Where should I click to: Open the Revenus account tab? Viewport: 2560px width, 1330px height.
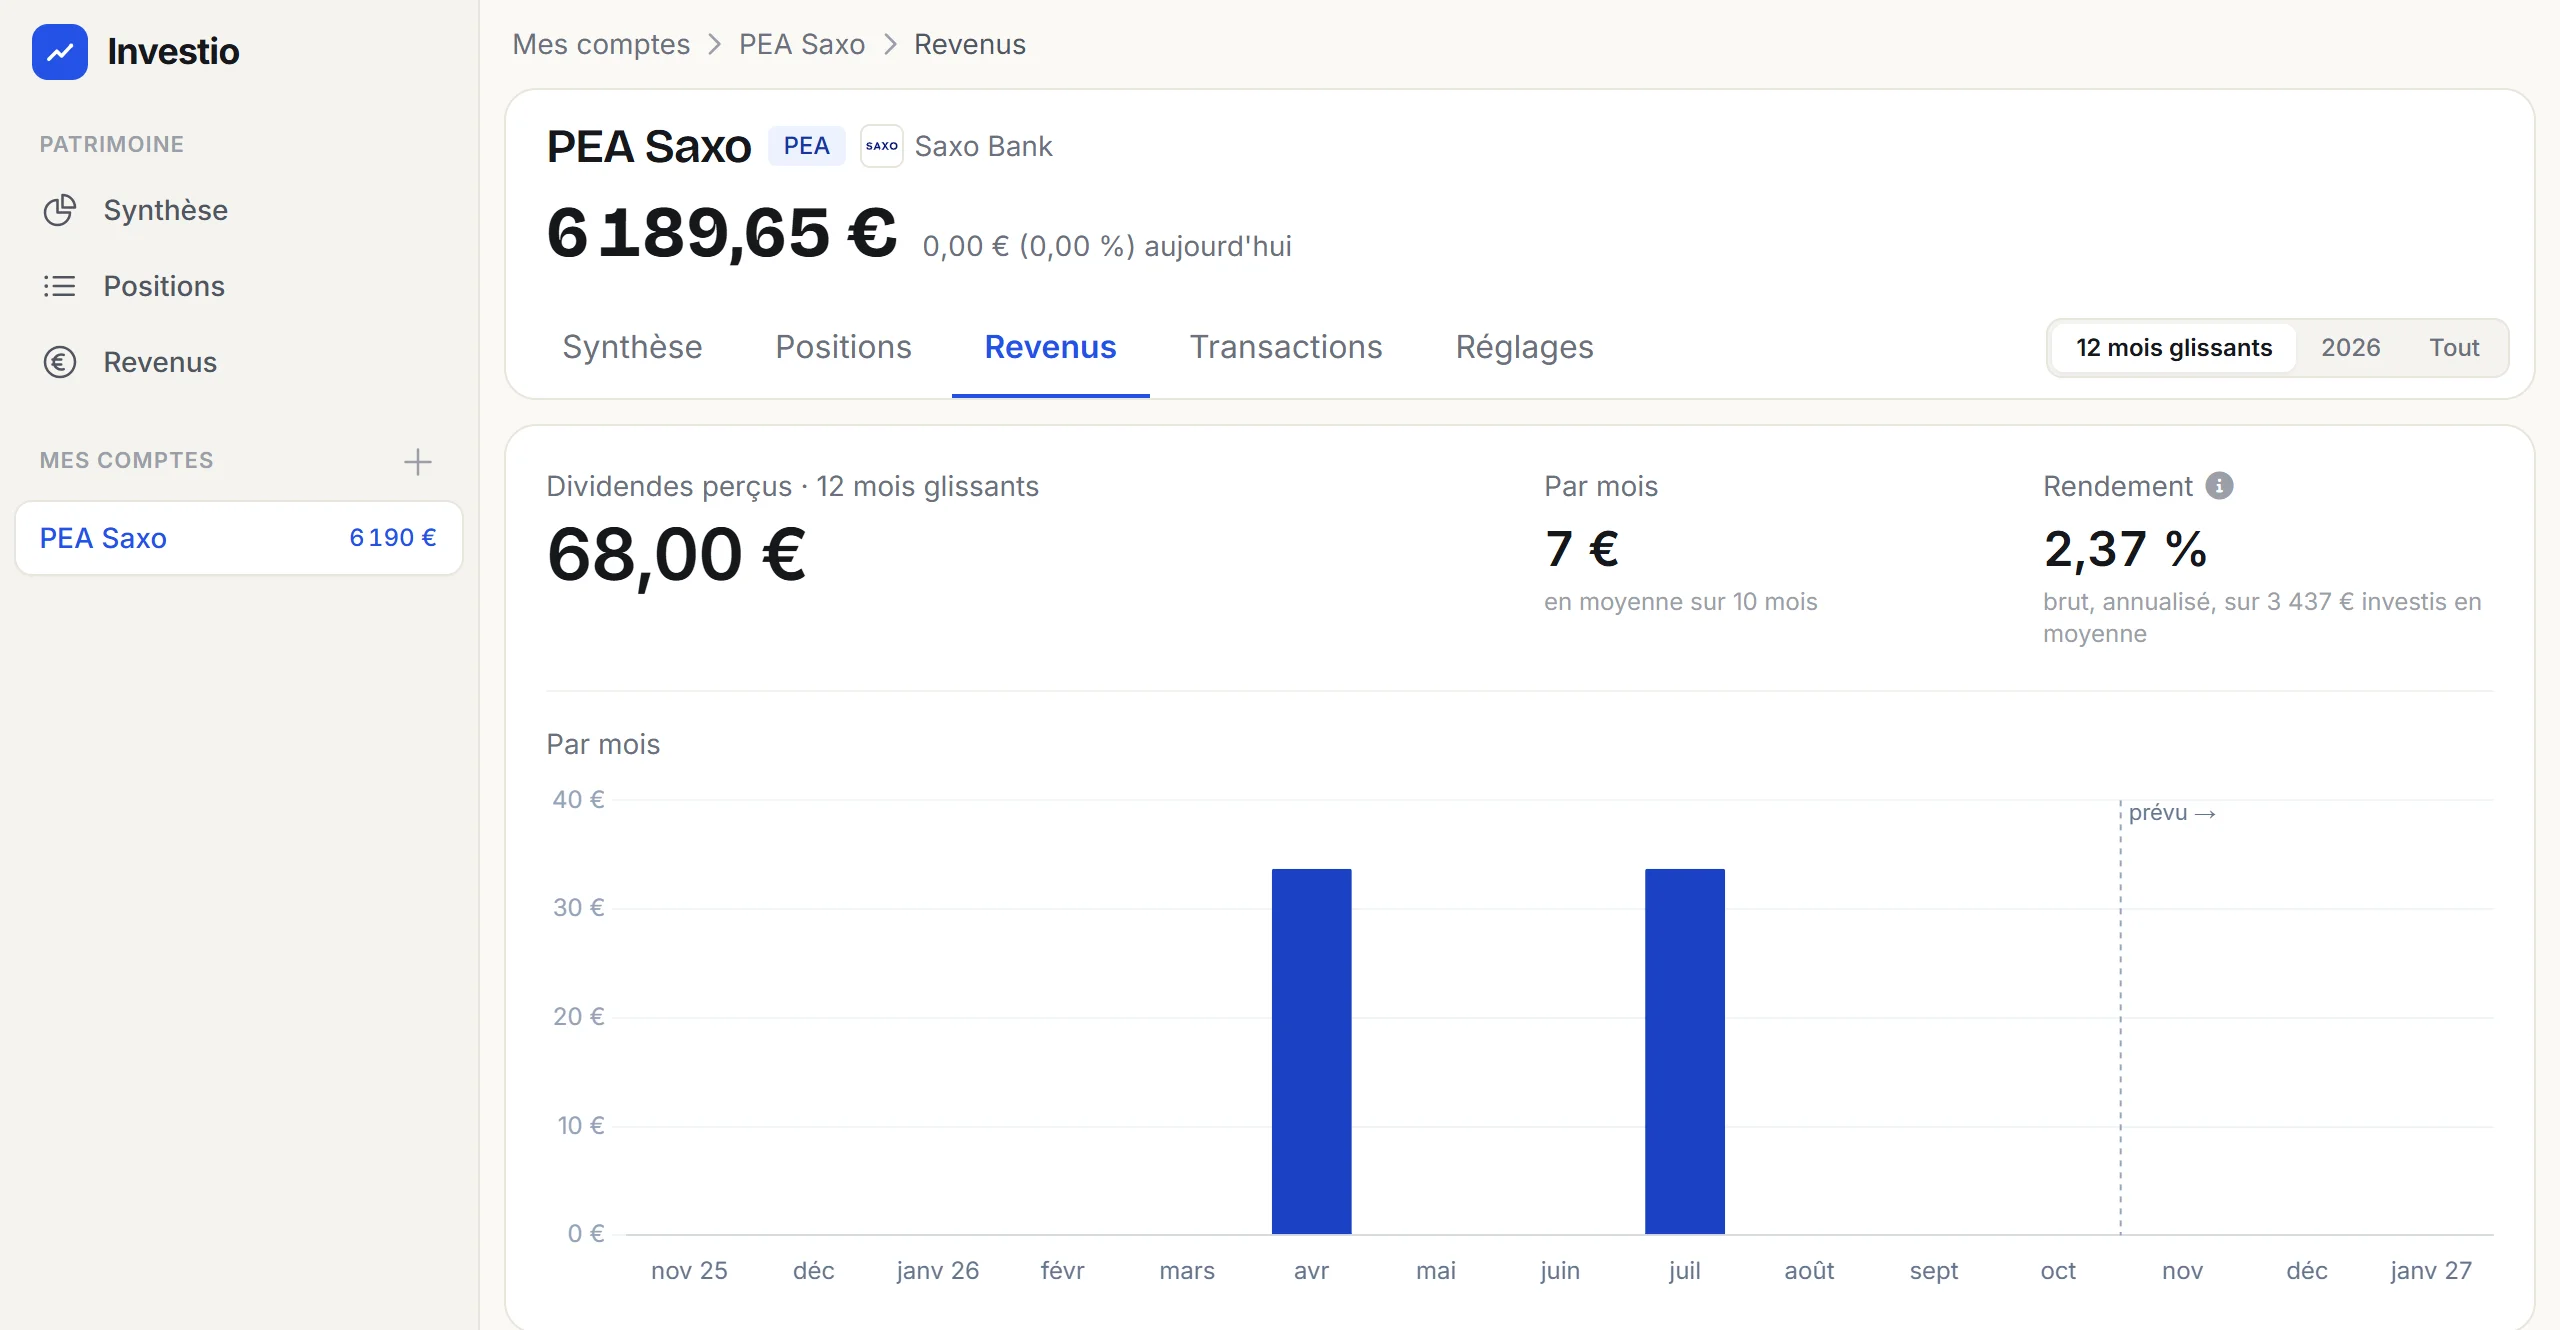pos(1050,347)
